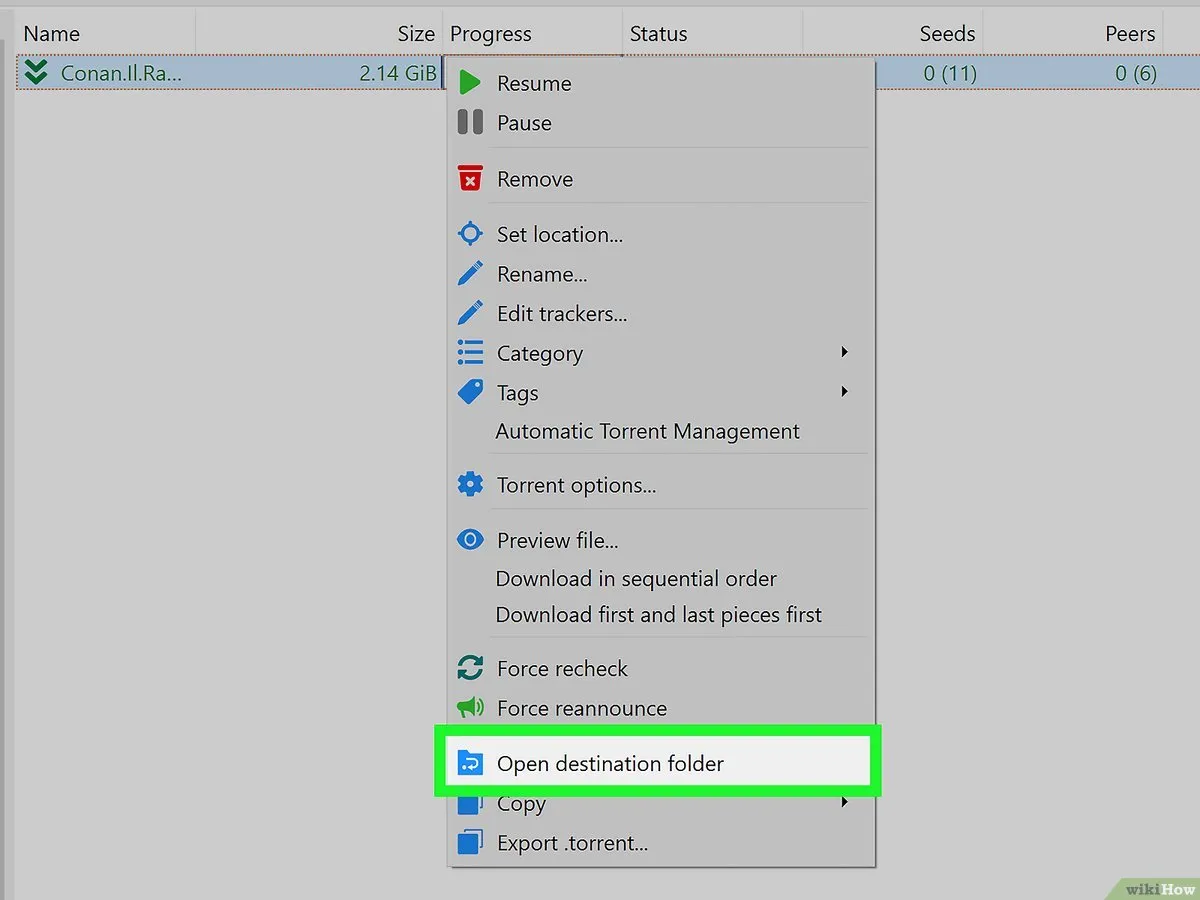Click the red Remove trash icon

(x=470, y=179)
